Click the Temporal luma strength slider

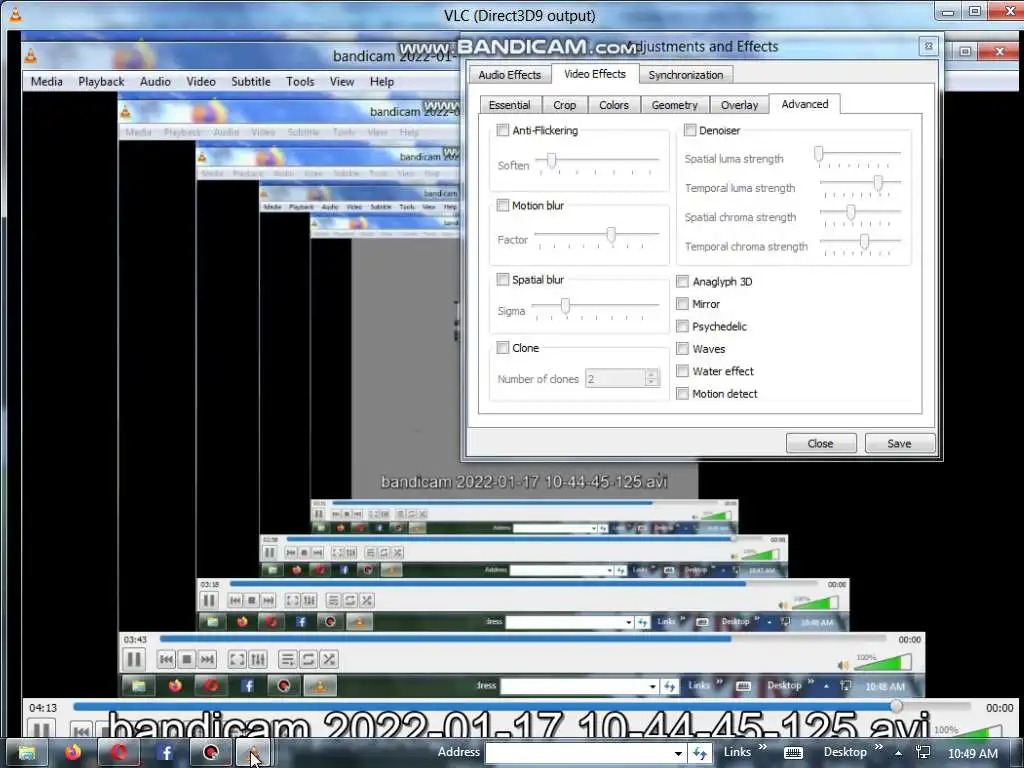click(860, 185)
